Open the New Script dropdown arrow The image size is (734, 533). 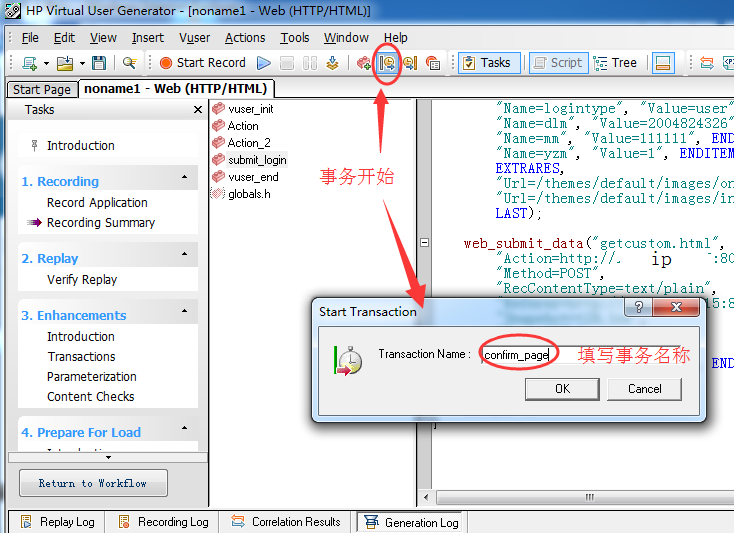click(x=46, y=63)
